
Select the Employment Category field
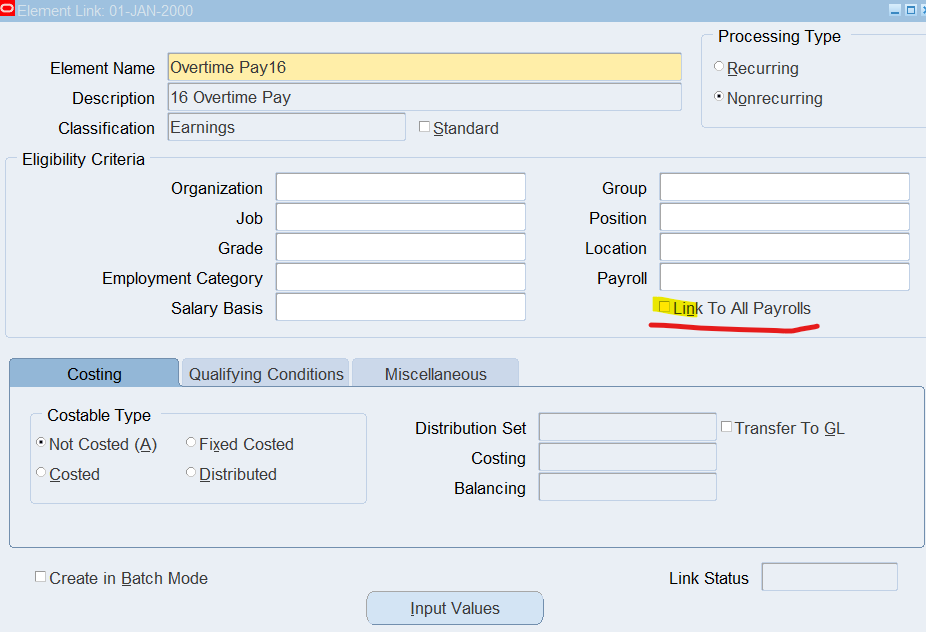click(400, 277)
